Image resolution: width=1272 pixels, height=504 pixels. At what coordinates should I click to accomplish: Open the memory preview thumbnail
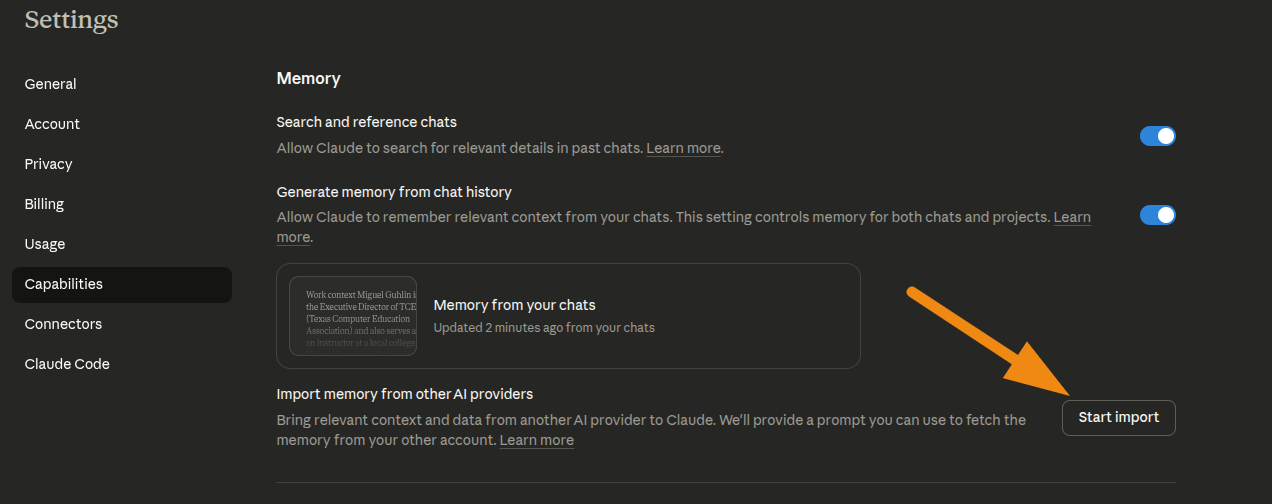[353, 316]
